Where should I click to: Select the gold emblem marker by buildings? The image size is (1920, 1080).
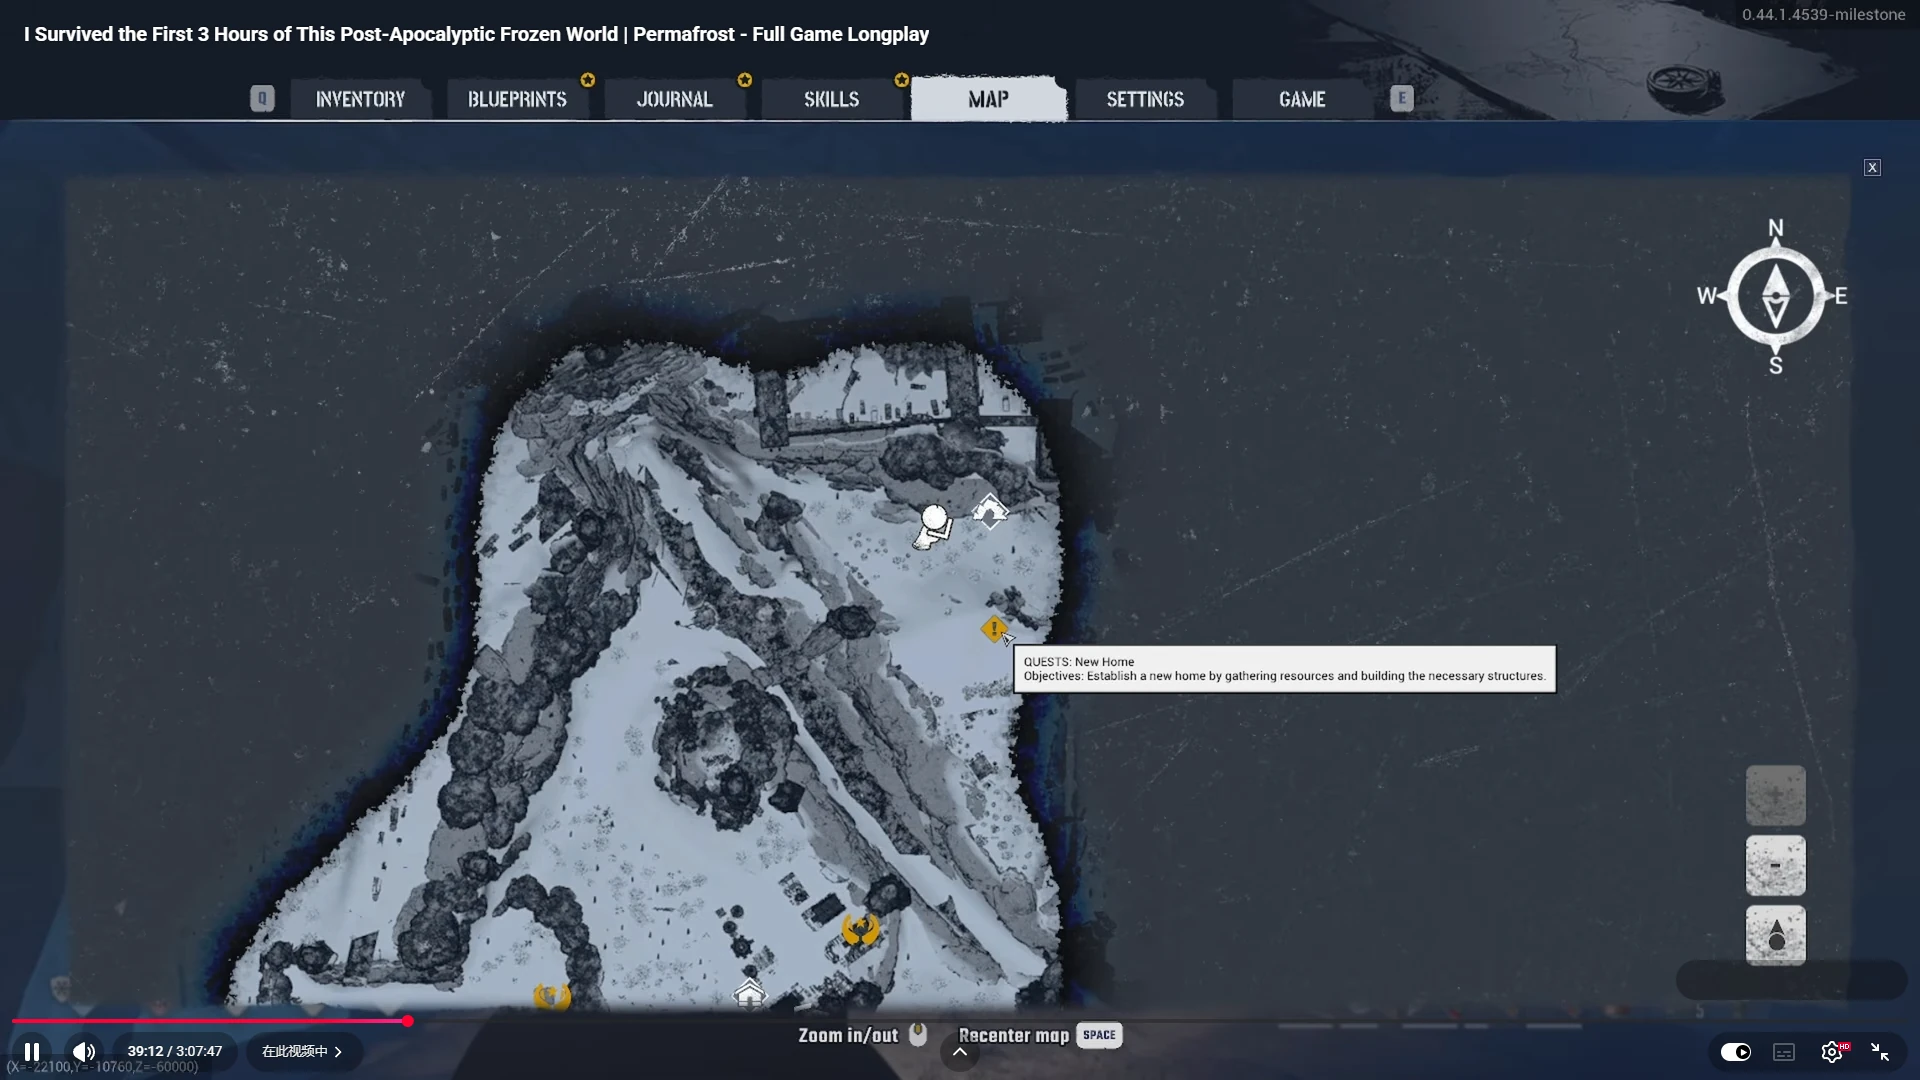(x=860, y=929)
